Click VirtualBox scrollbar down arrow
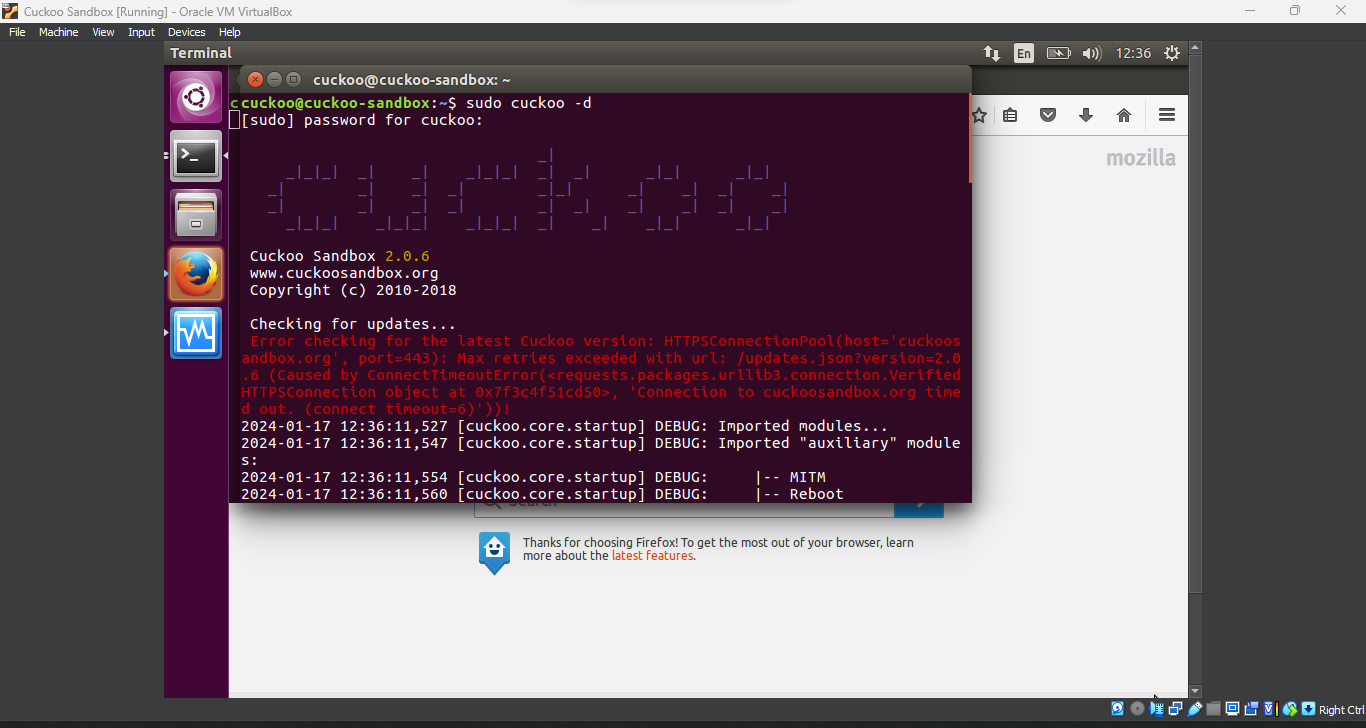Image resolution: width=1366 pixels, height=728 pixels. point(1195,691)
